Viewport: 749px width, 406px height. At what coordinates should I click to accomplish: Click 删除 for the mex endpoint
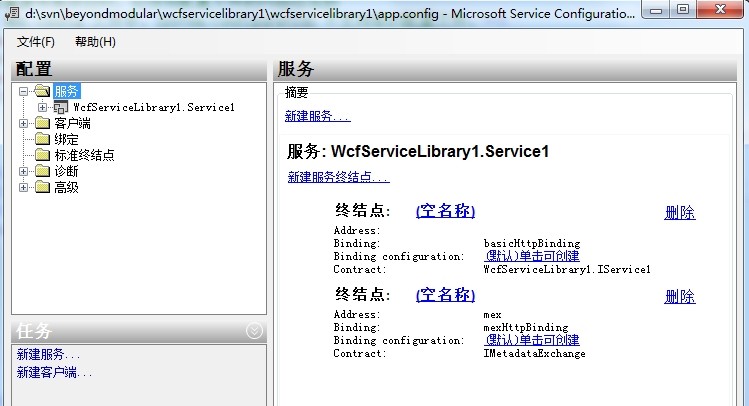[x=680, y=297]
